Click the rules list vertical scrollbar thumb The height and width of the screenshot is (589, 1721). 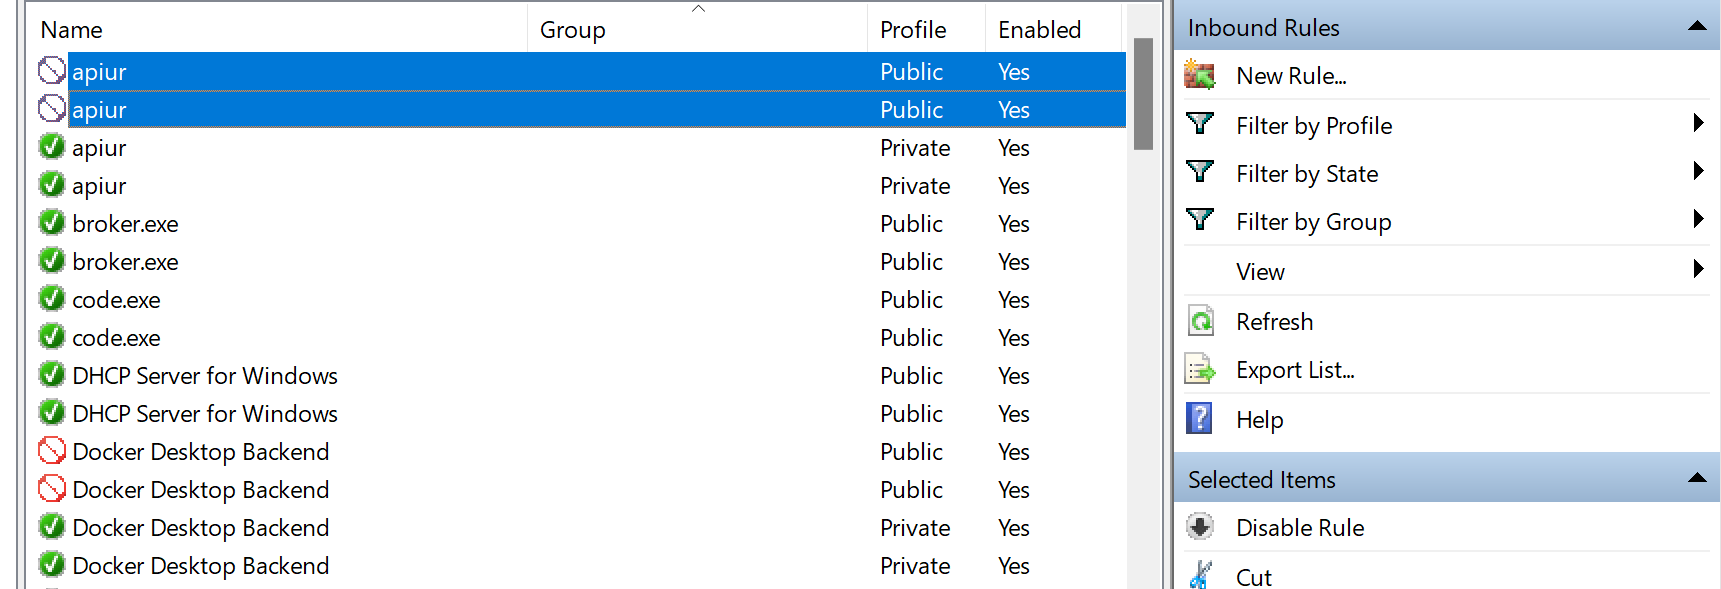point(1143,94)
